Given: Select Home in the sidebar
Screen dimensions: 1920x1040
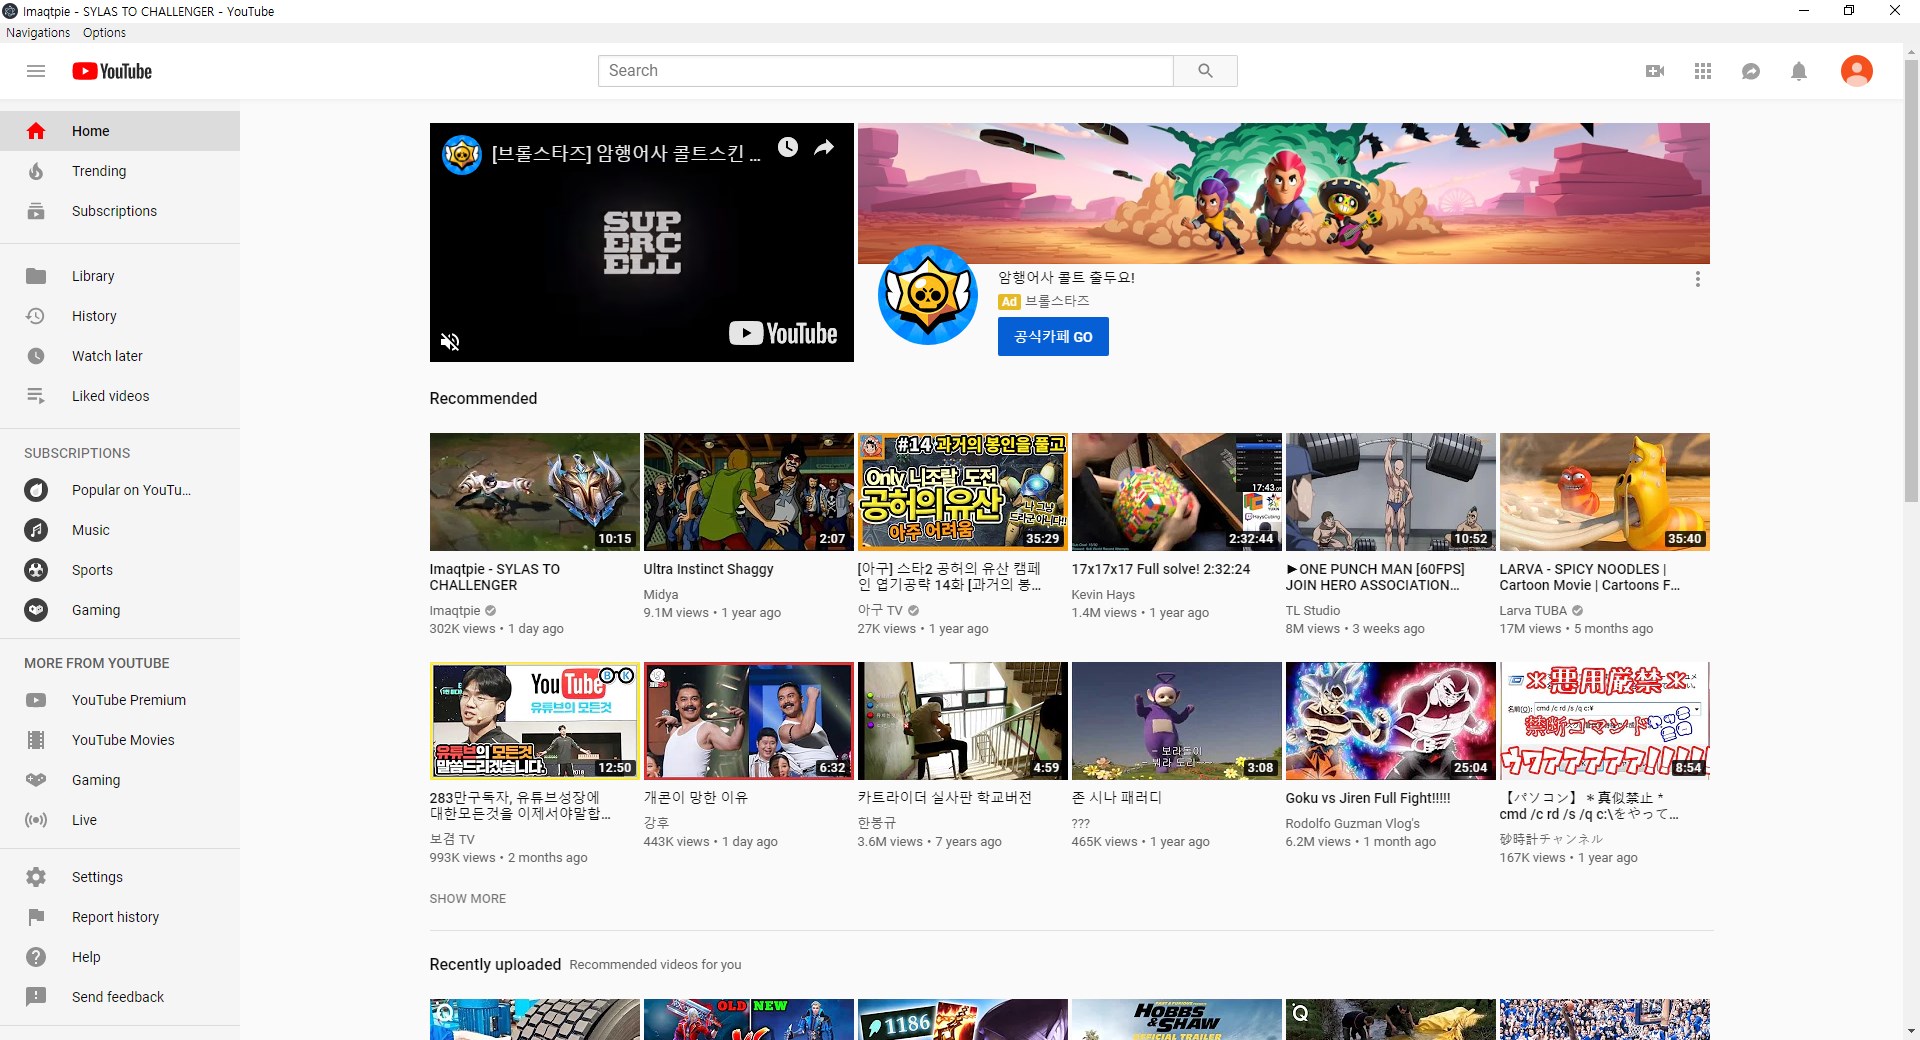Looking at the screenshot, I should [120, 131].
